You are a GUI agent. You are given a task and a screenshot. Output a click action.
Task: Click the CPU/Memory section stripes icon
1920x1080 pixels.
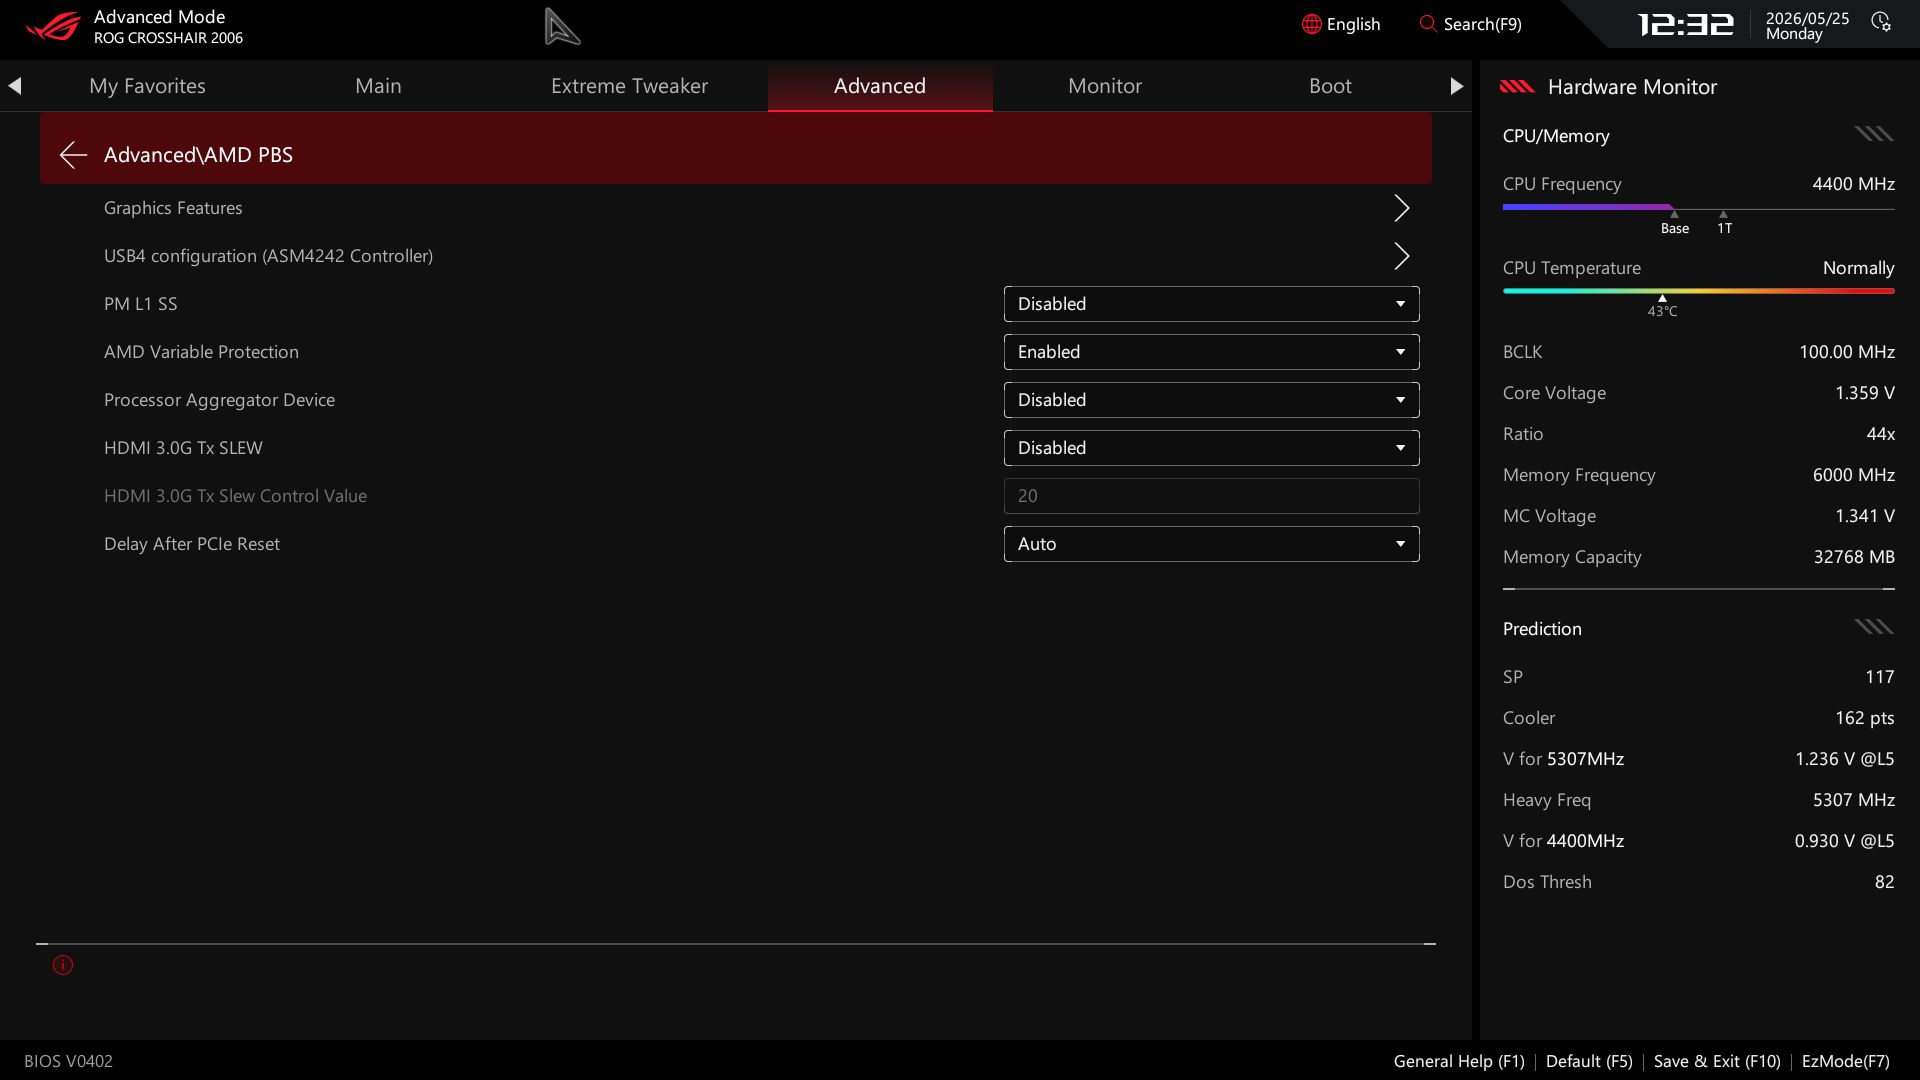tap(1874, 135)
